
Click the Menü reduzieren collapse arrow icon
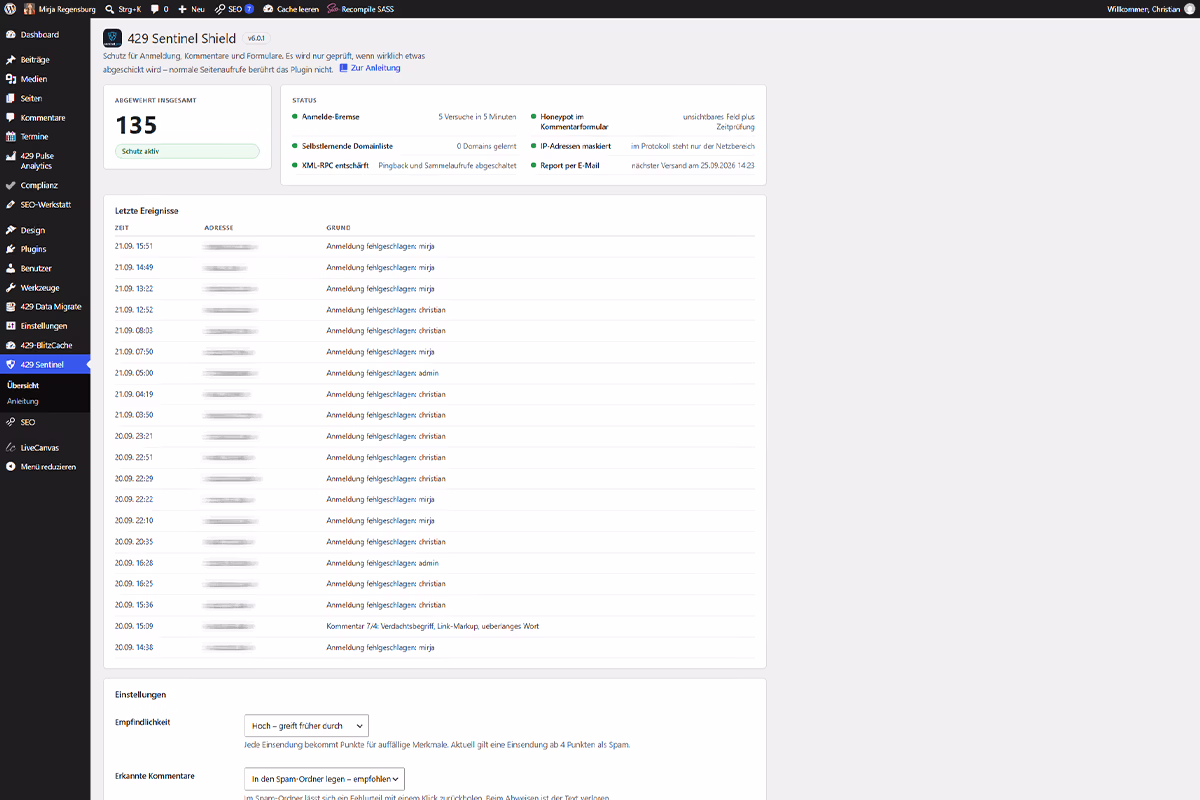point(10,467)
